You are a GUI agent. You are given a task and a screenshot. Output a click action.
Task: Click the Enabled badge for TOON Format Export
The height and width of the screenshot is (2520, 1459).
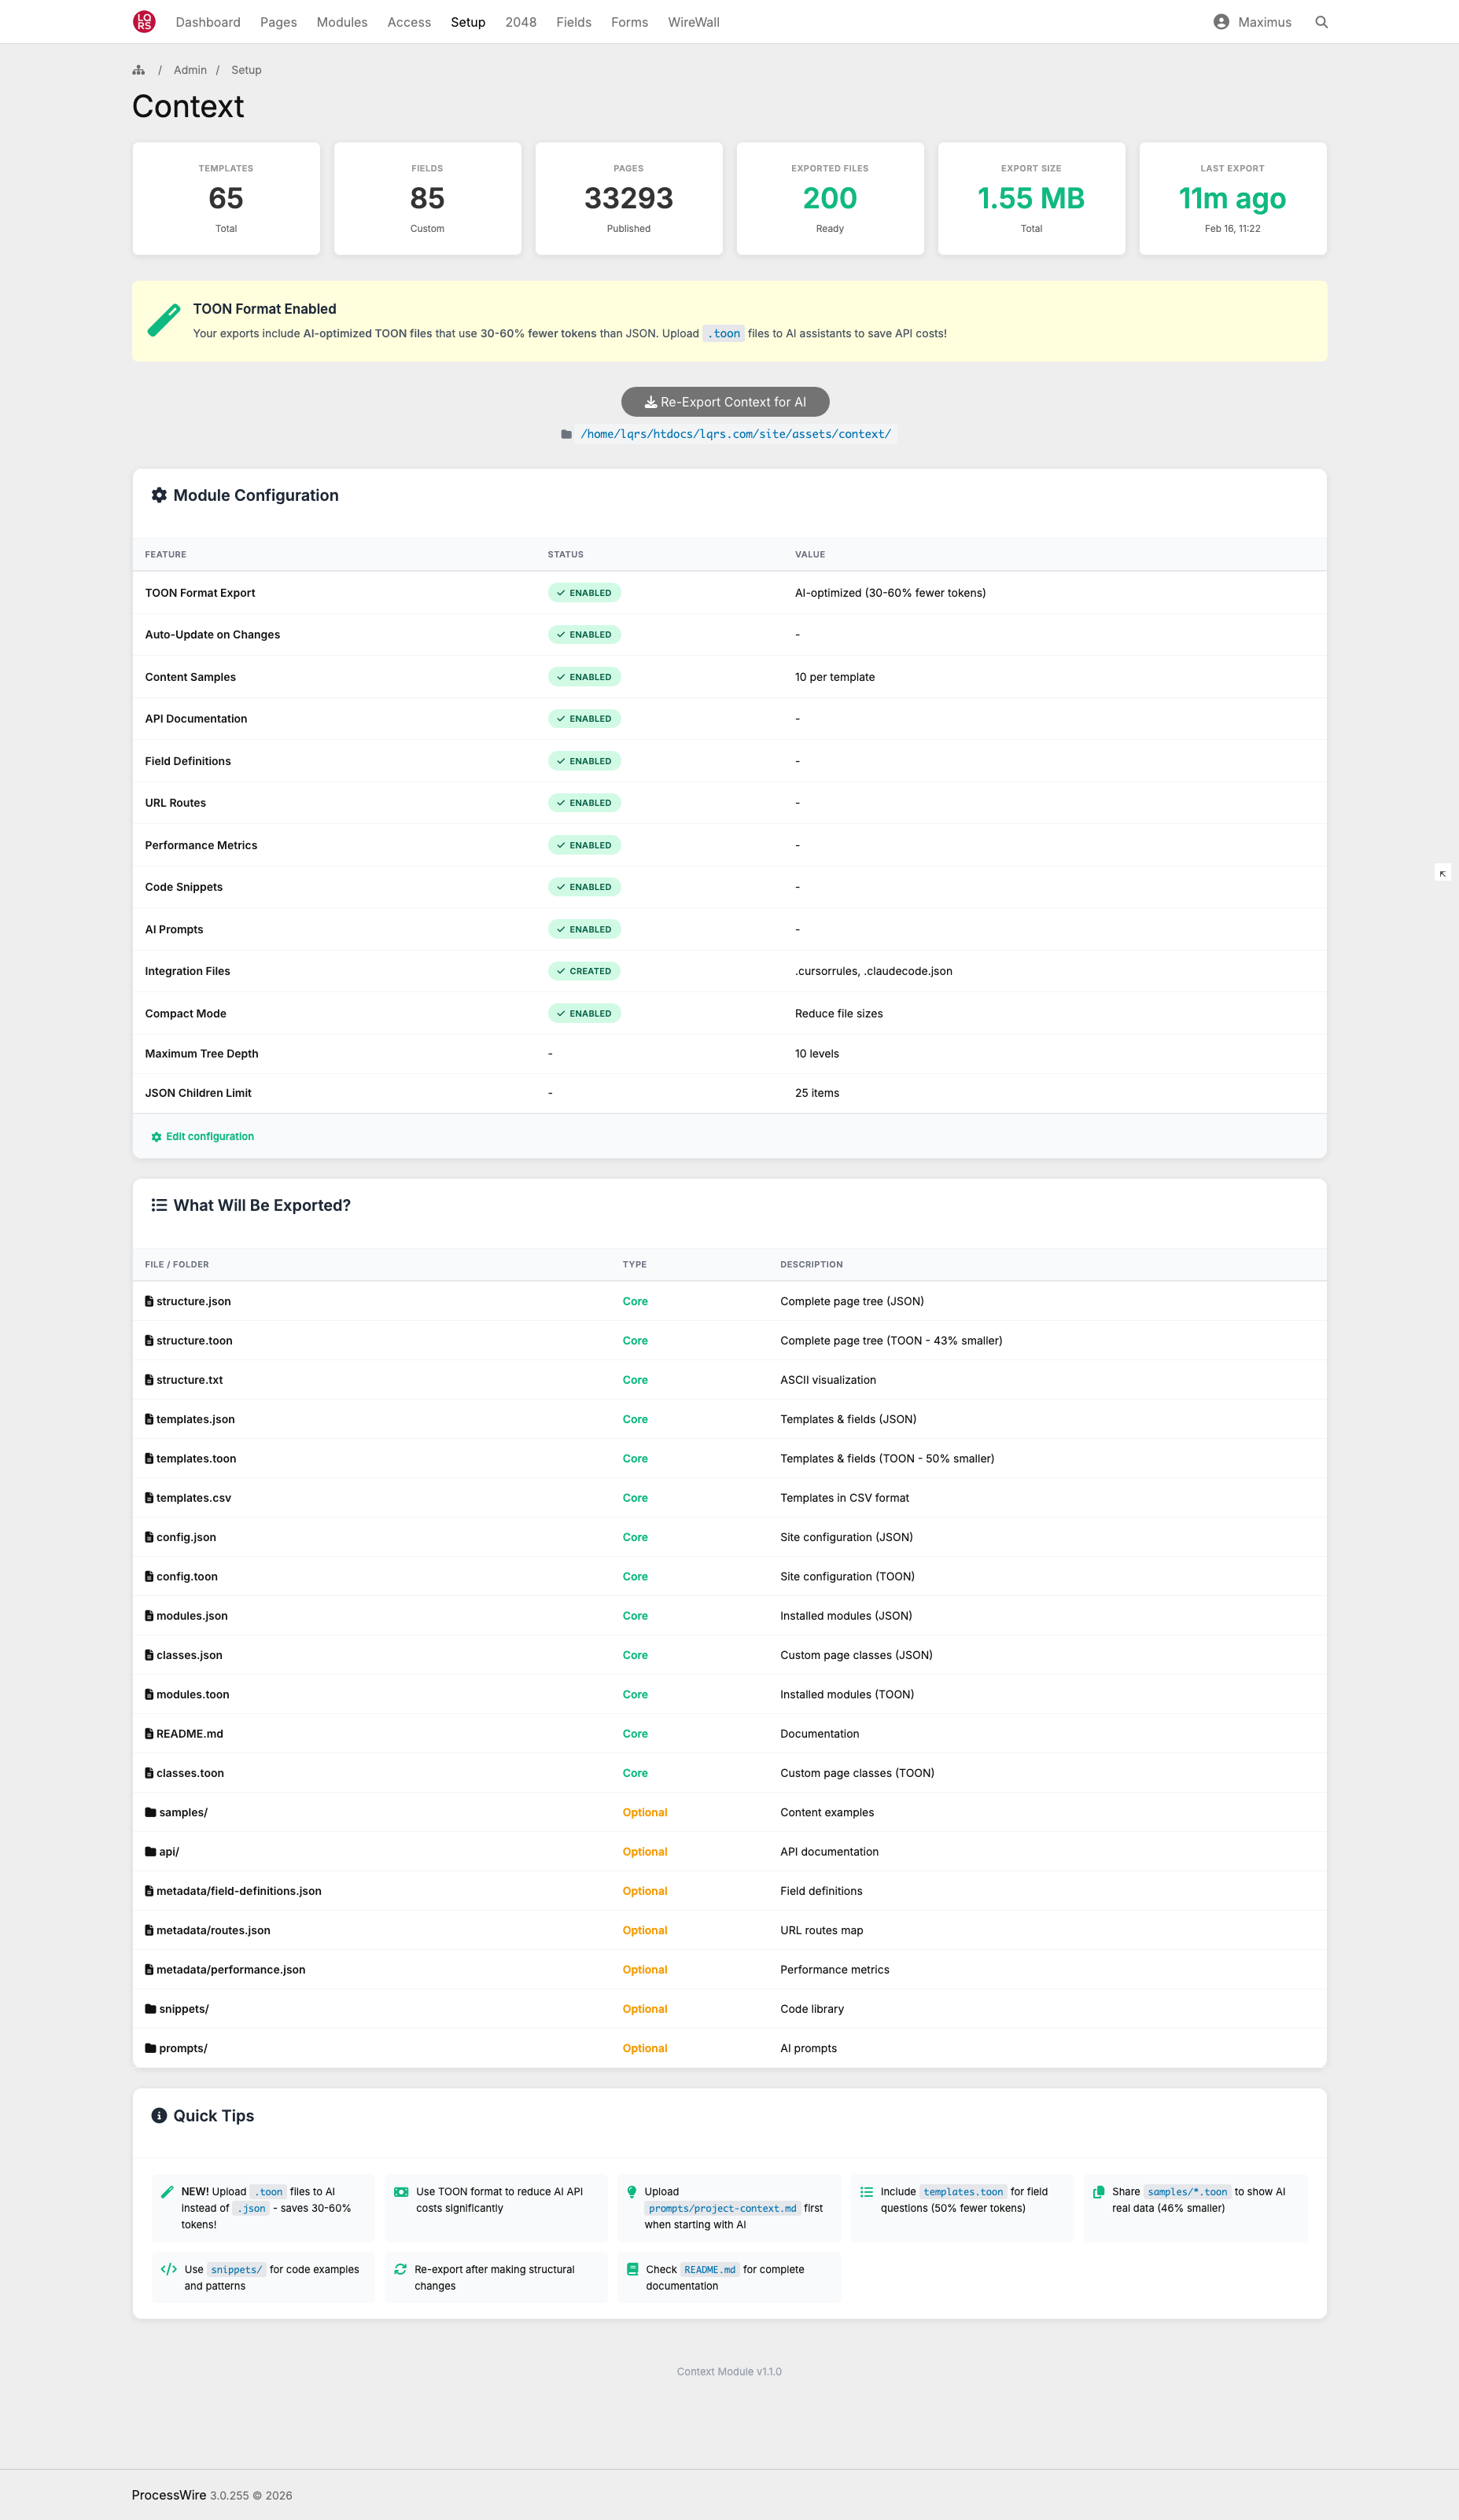pyautogui.click(x=584, y=593)
